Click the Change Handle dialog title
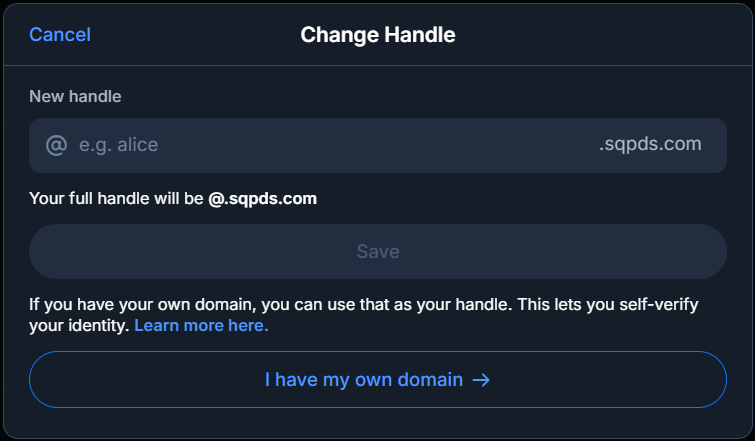This screenshot has width=755, height=441. [378, 35]
